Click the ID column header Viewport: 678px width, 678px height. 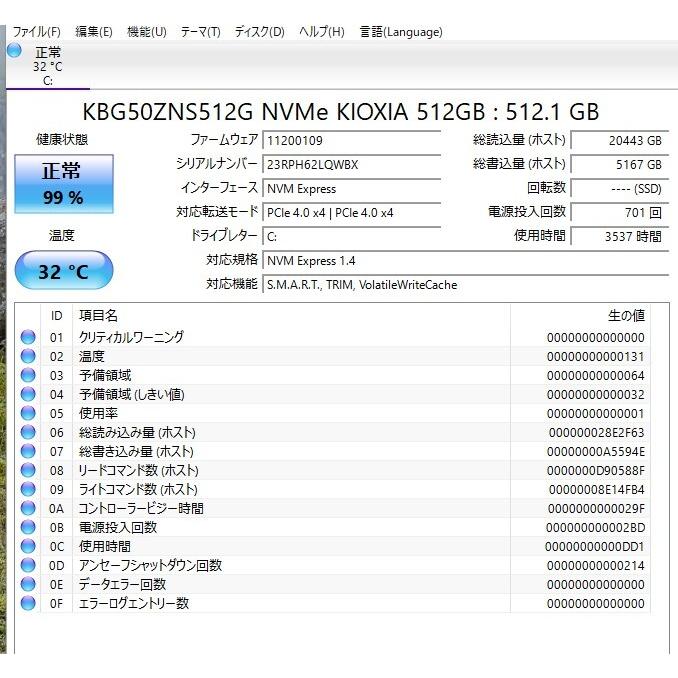[x=57, y=316]
